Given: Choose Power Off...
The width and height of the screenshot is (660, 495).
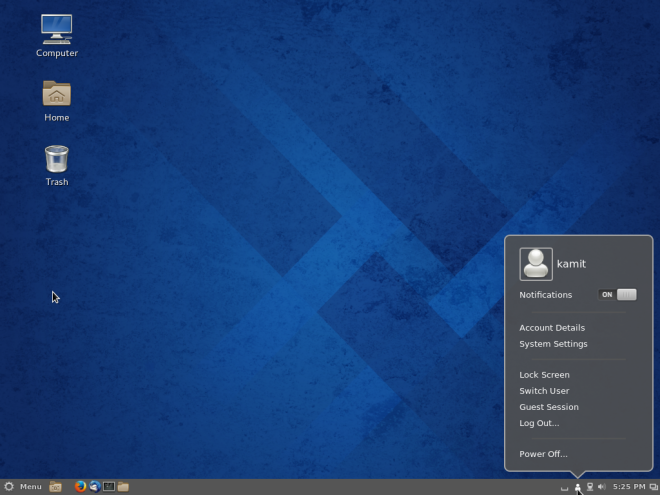Looking at the screenshot, I should click(x=543, y=454).
